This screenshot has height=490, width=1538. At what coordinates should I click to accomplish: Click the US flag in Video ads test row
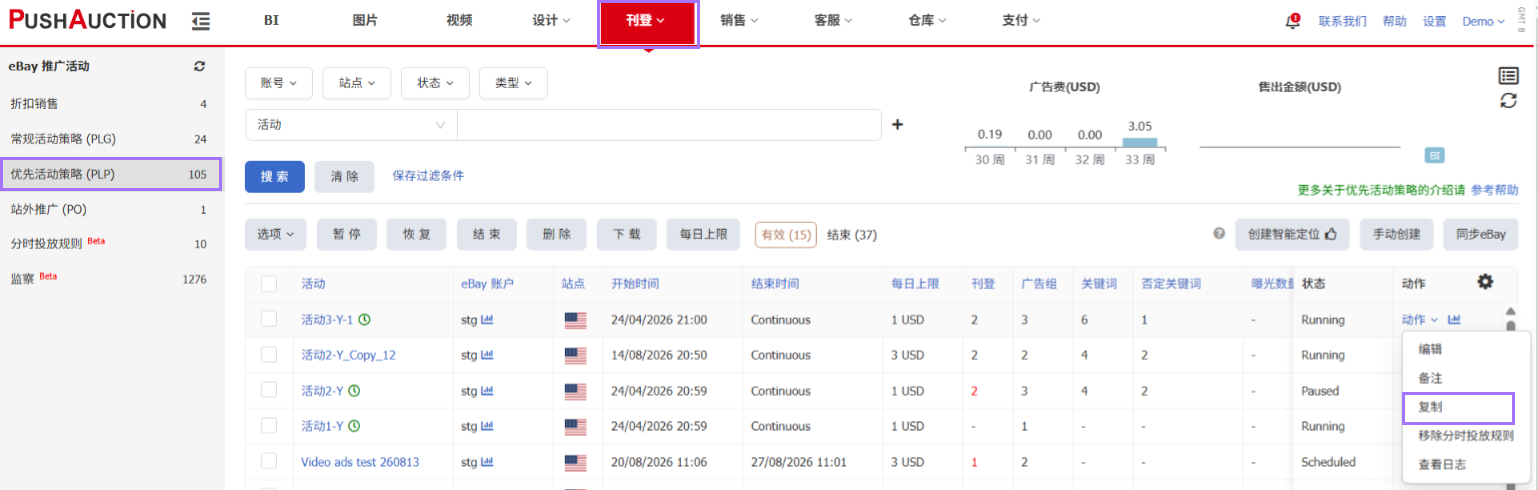[575, 463]
